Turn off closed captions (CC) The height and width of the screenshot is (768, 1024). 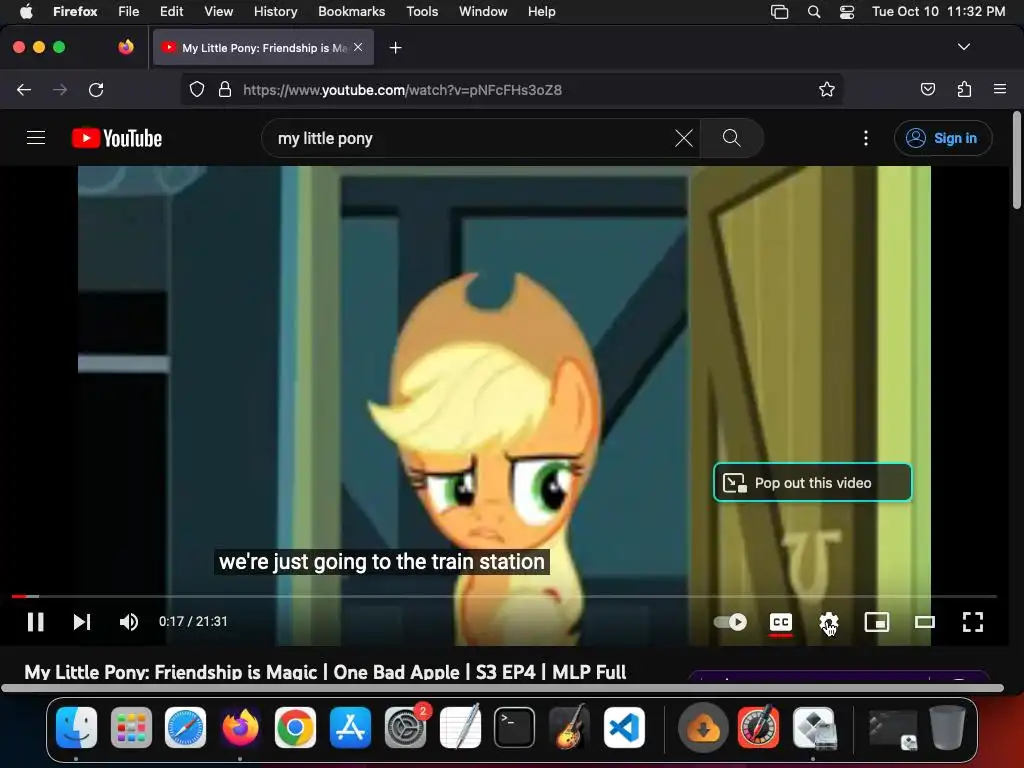click(780, 622)
